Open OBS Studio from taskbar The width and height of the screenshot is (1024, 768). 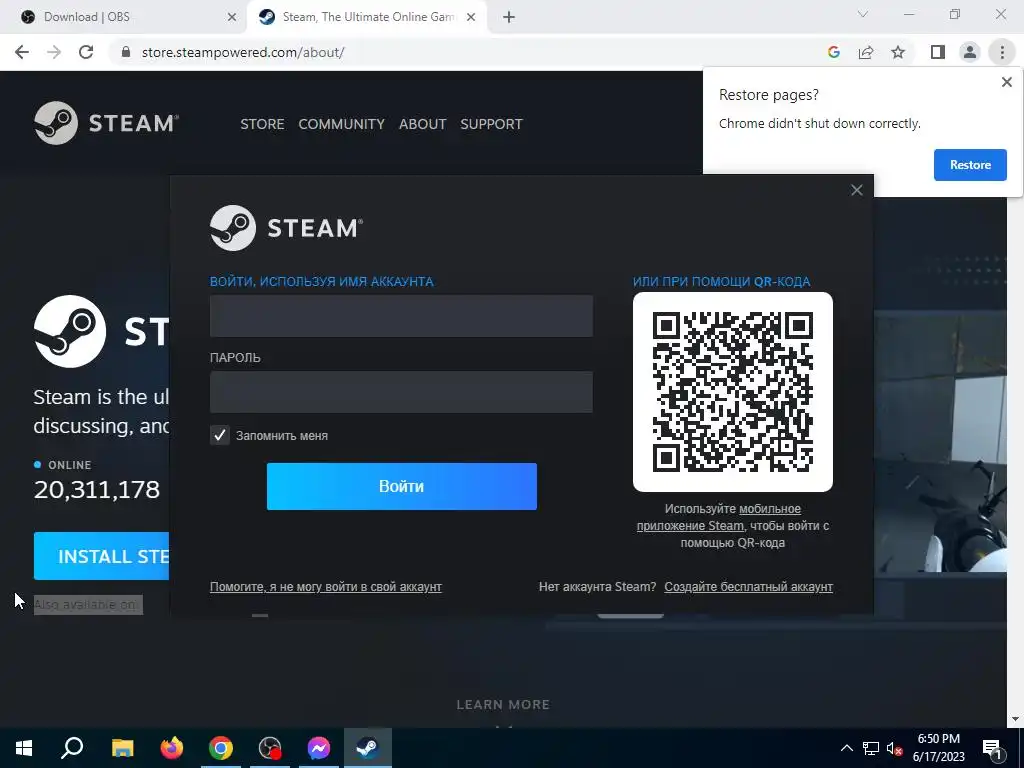(270, 748)
